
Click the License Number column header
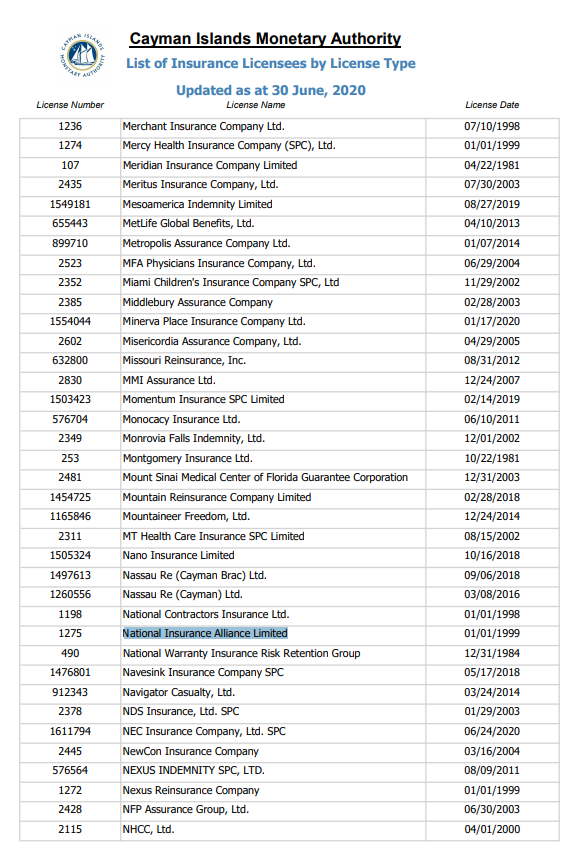70,105
